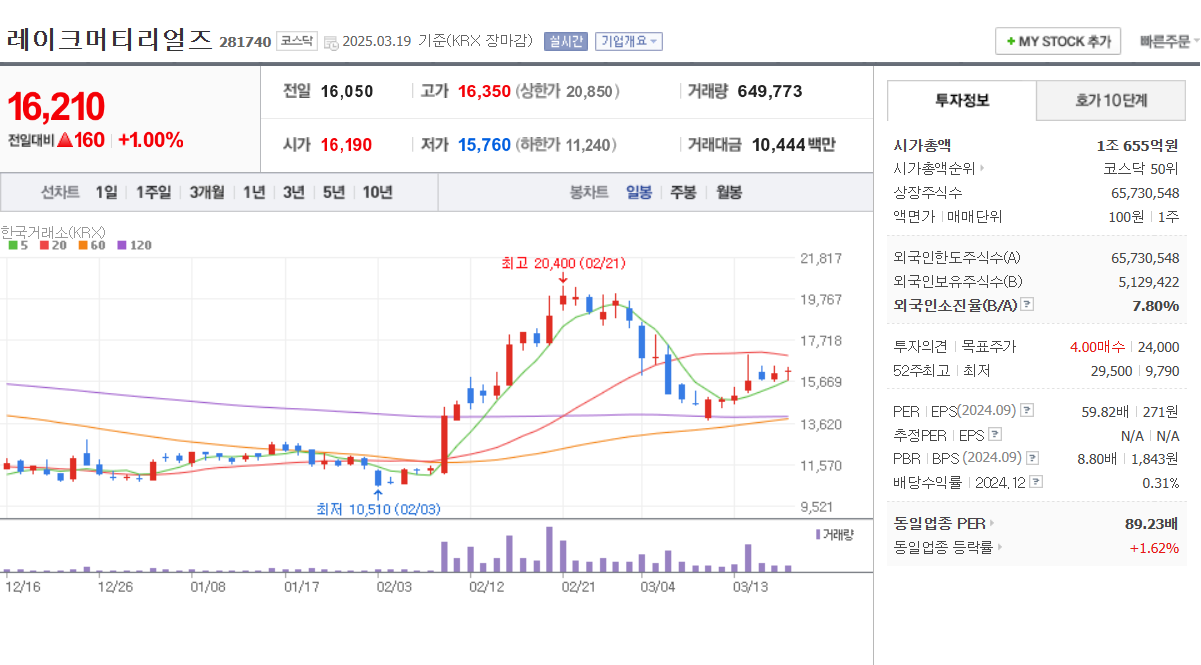The image size is (1201, 665).
Task: Click the help icon beside PER EPS(2024.09)
Action: pos(1027,411)
